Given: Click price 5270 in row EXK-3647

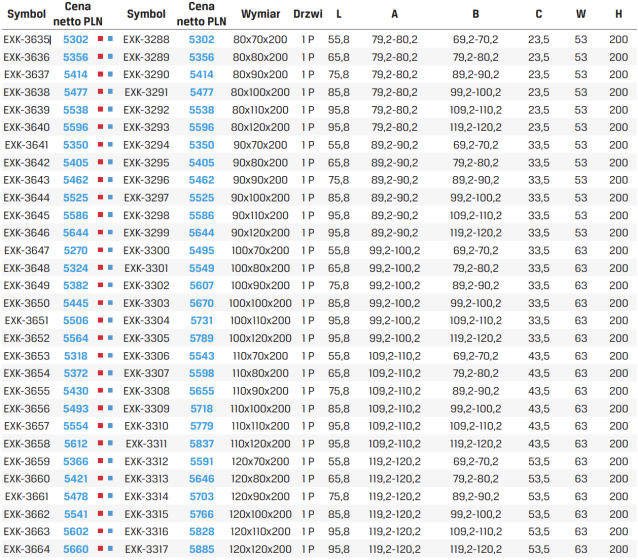Looking at the screenshot, I should (76, 250).
